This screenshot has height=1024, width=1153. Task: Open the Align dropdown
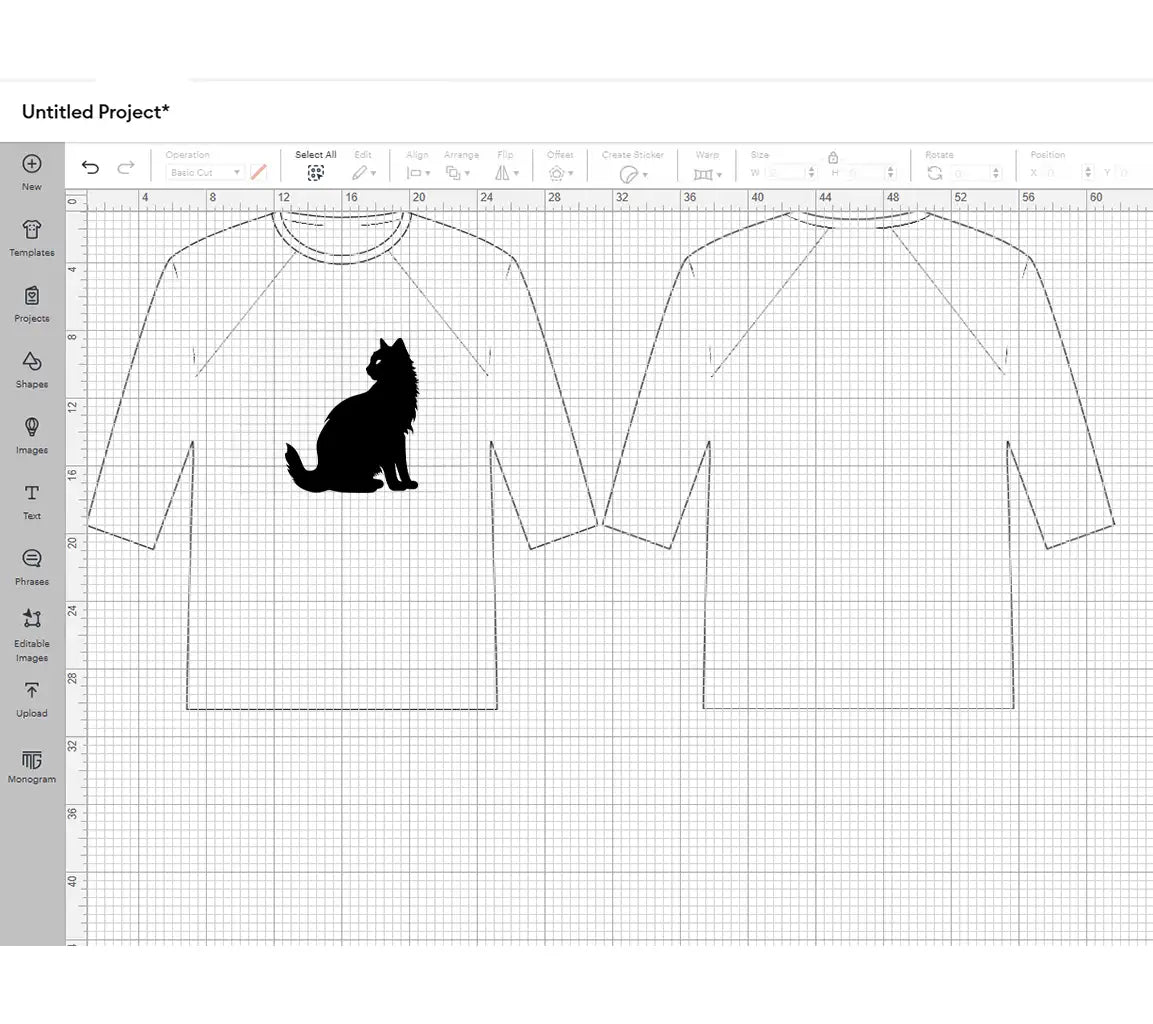(x=418, y=173)
